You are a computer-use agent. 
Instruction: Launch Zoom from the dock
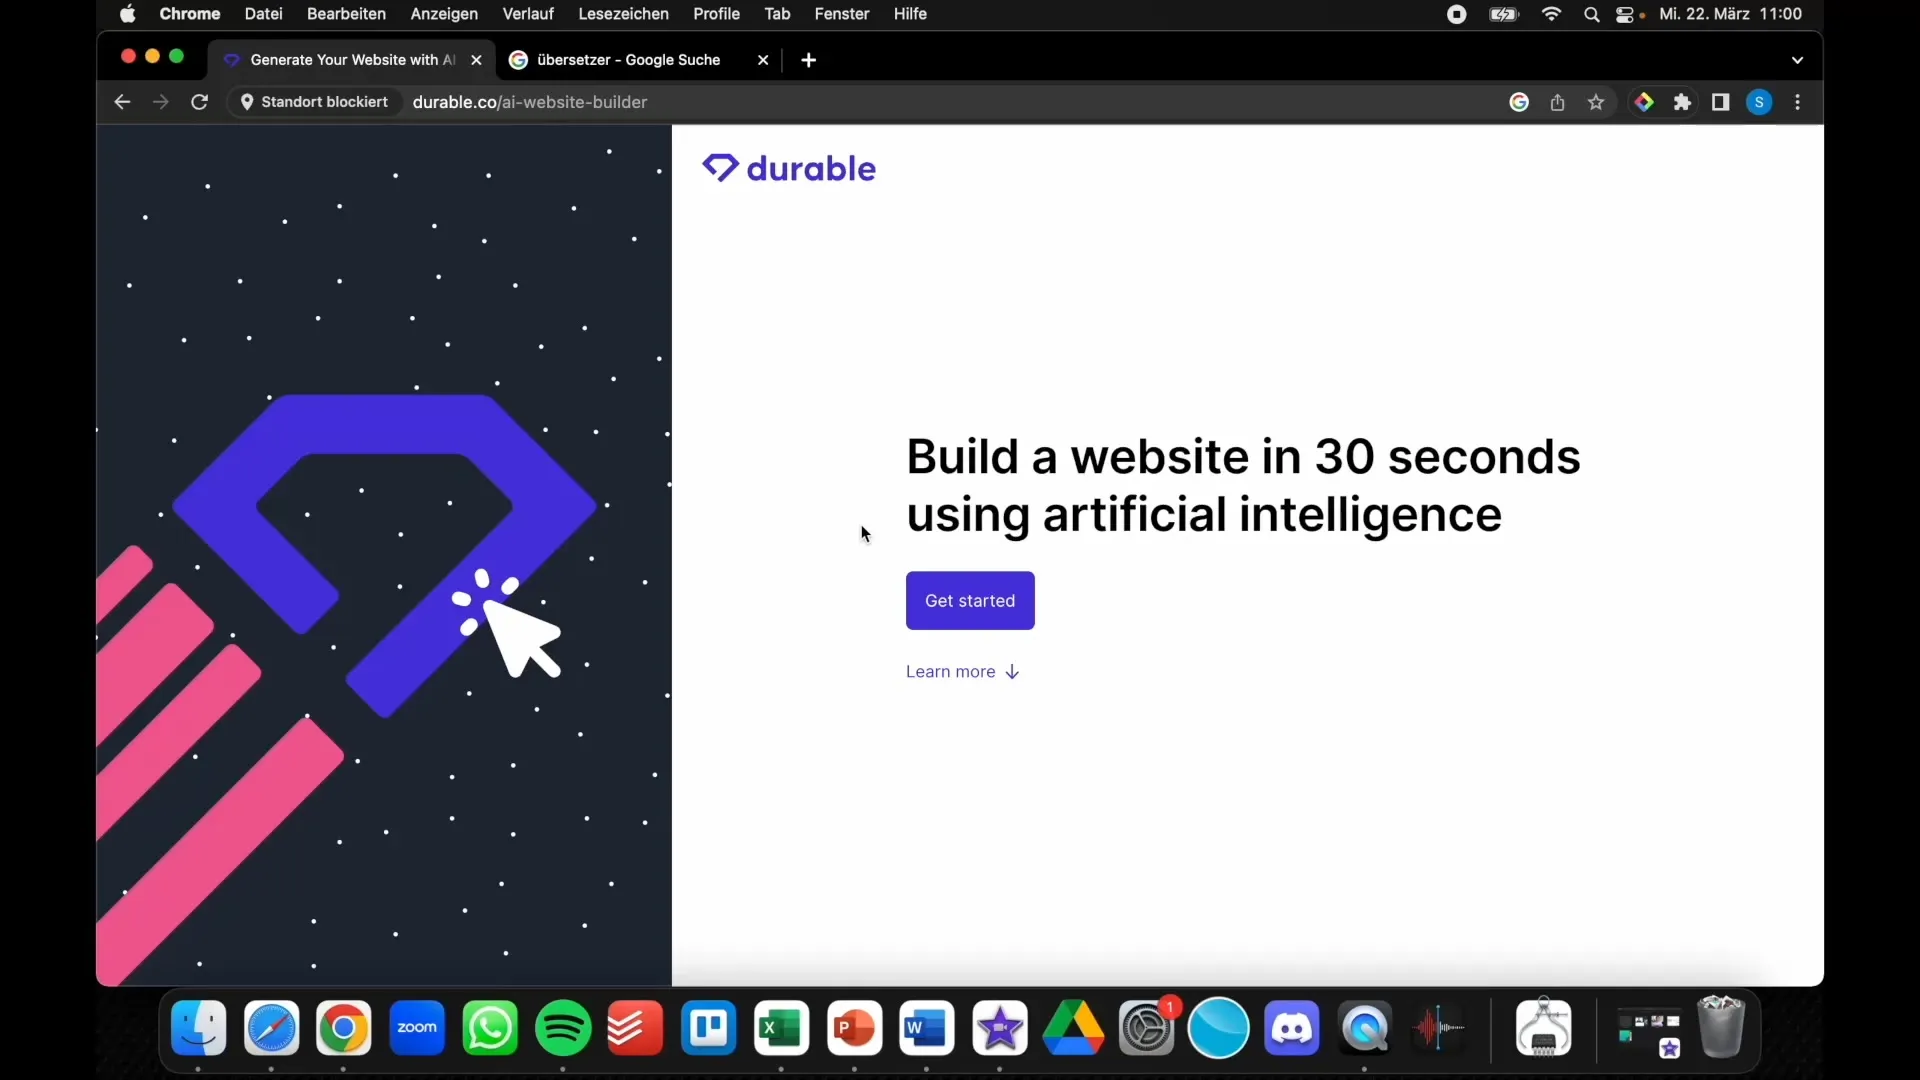pyautogui.click(x=417, y=1027)
